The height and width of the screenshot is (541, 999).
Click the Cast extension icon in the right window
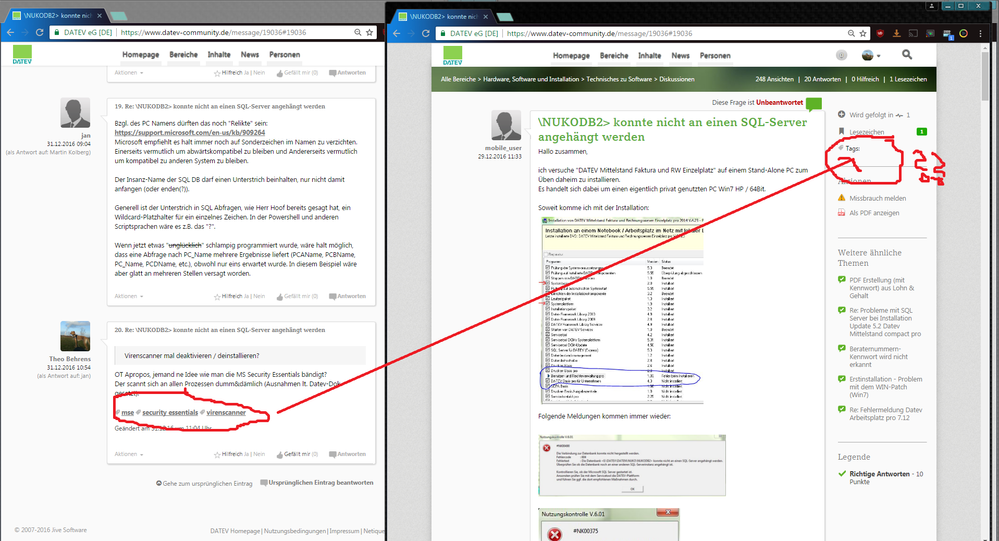(914, 33)
